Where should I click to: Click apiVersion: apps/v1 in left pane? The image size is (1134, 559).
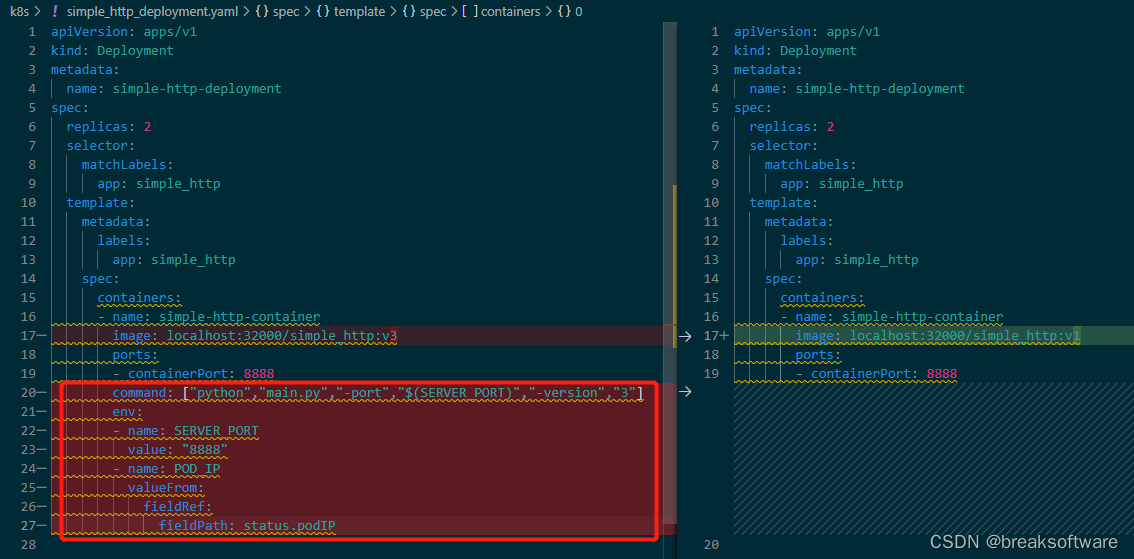(x=124, y=32)
